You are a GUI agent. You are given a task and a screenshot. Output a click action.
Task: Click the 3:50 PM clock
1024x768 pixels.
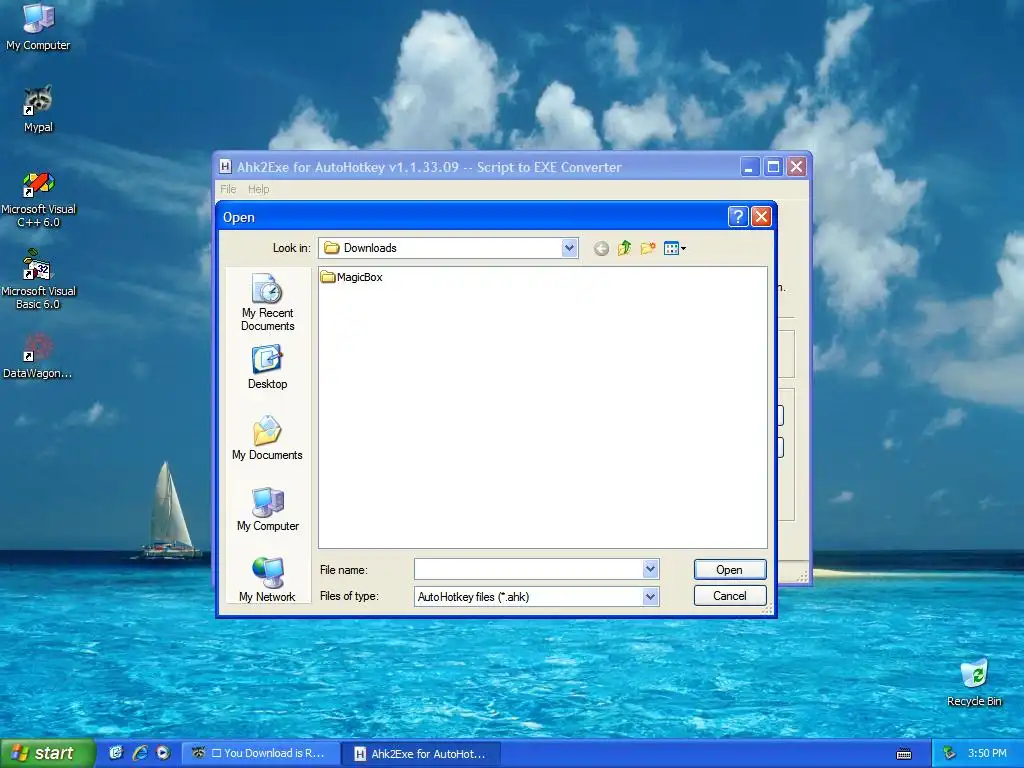[x=987, y=754]
